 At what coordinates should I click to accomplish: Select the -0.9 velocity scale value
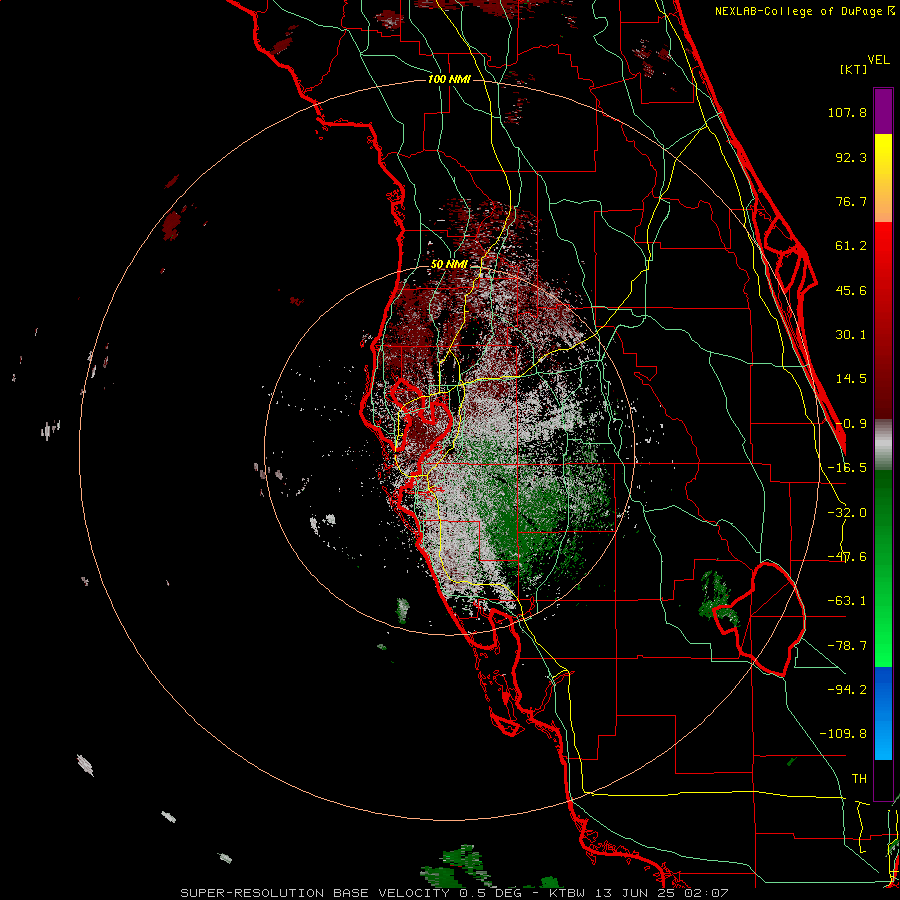click(x=851, y=424)
